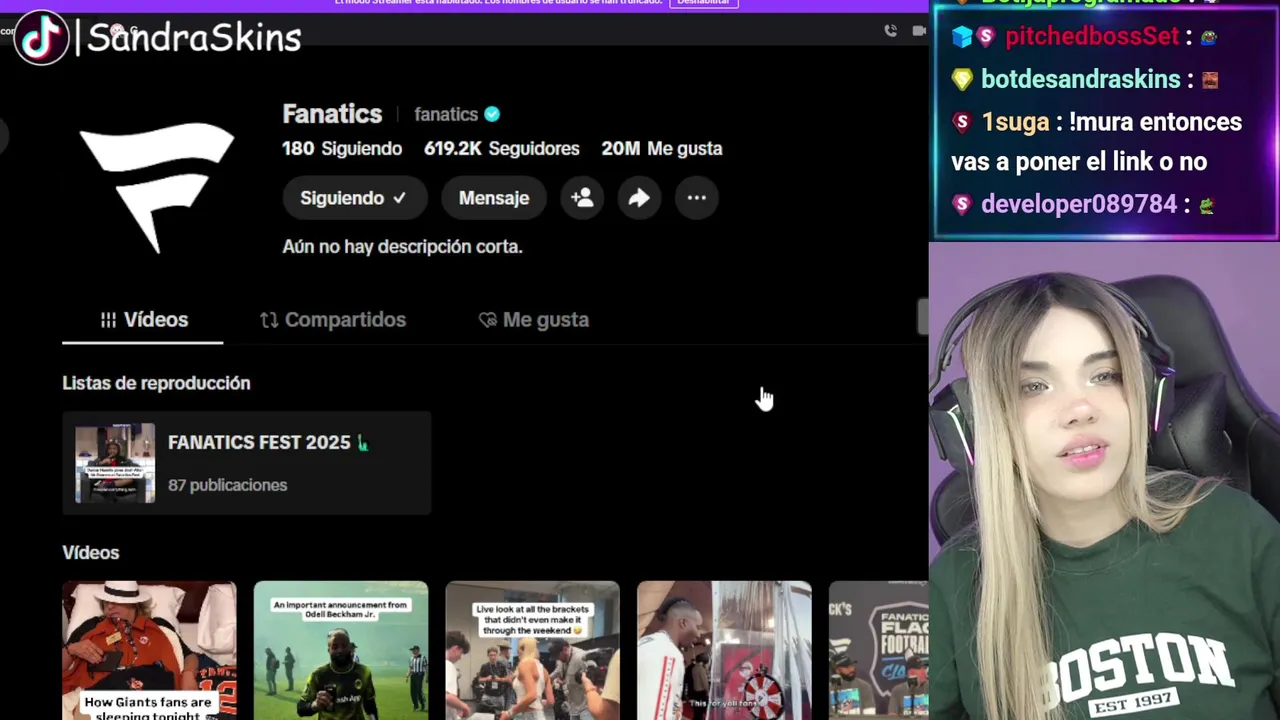Switch to the Me gusta tab

pos(534,320)
